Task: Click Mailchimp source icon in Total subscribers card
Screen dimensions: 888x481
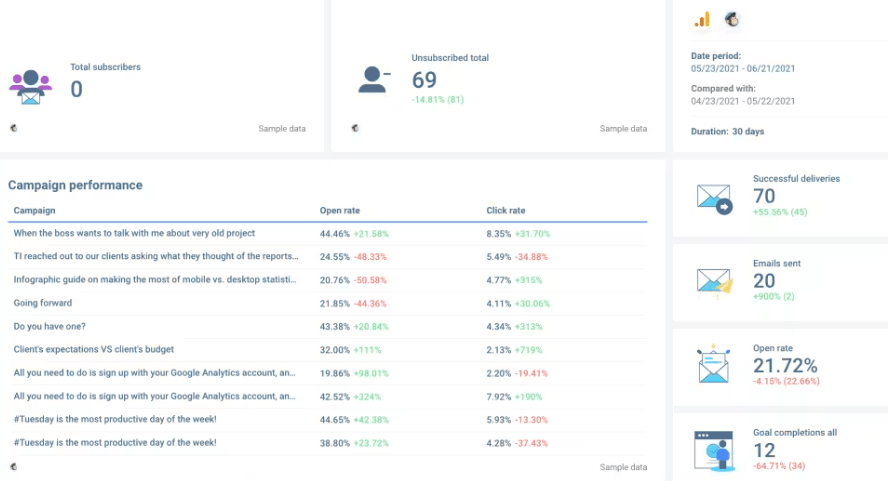Action: [x=14, y=128]
